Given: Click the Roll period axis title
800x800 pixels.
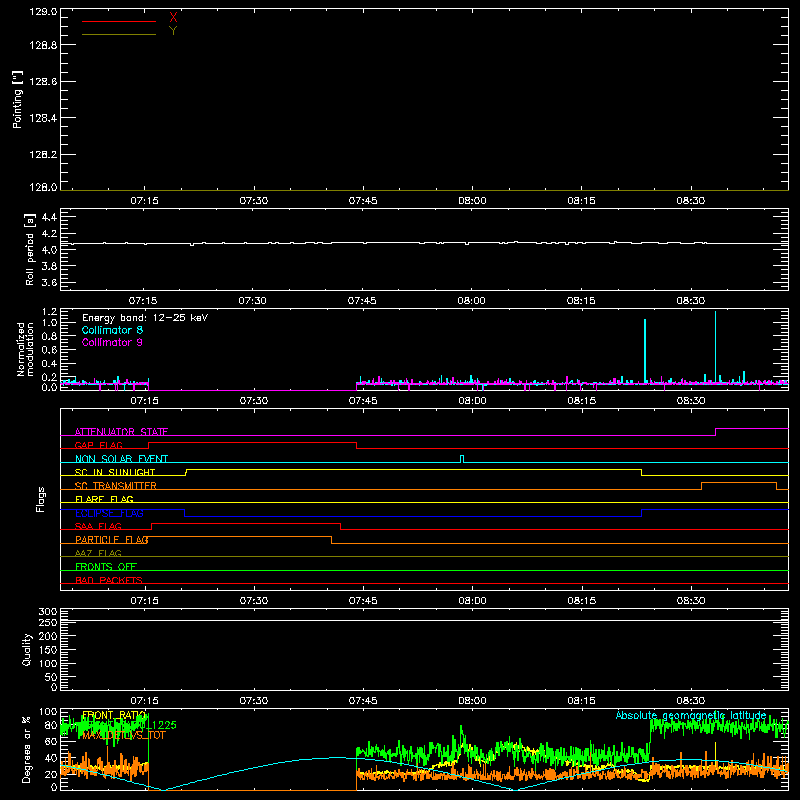Looking at the screenshot, I should [x=30, y=249].
